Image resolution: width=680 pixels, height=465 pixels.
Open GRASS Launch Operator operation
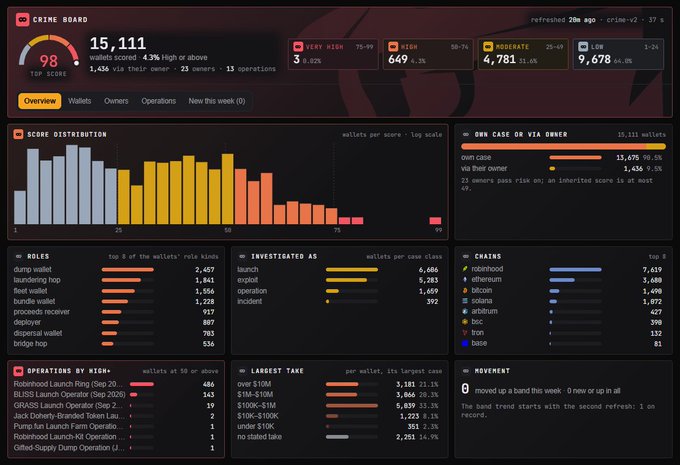(x=114, y=406)
